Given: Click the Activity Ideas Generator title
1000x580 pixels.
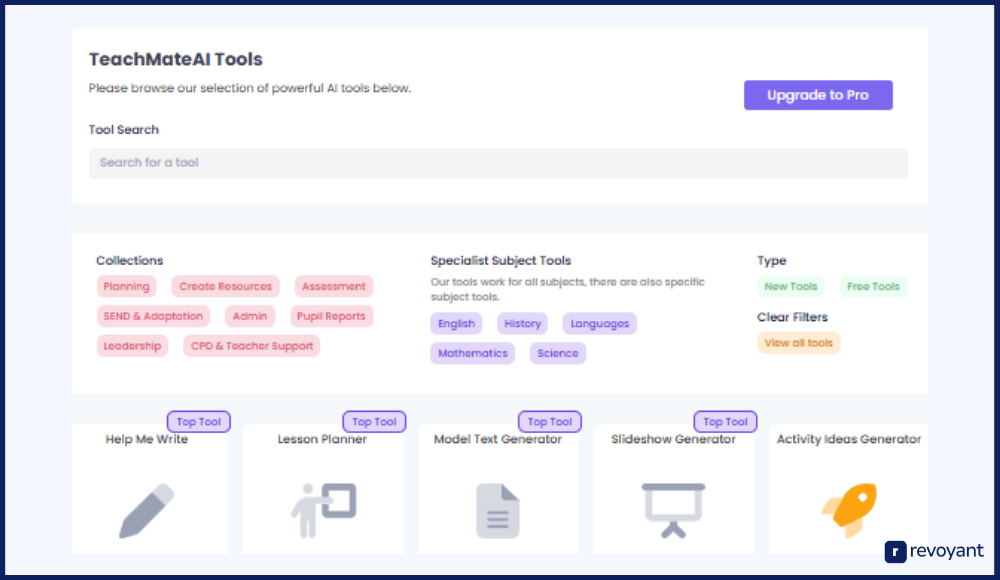Looking at the screenshot, I should (x=849, y=439).
